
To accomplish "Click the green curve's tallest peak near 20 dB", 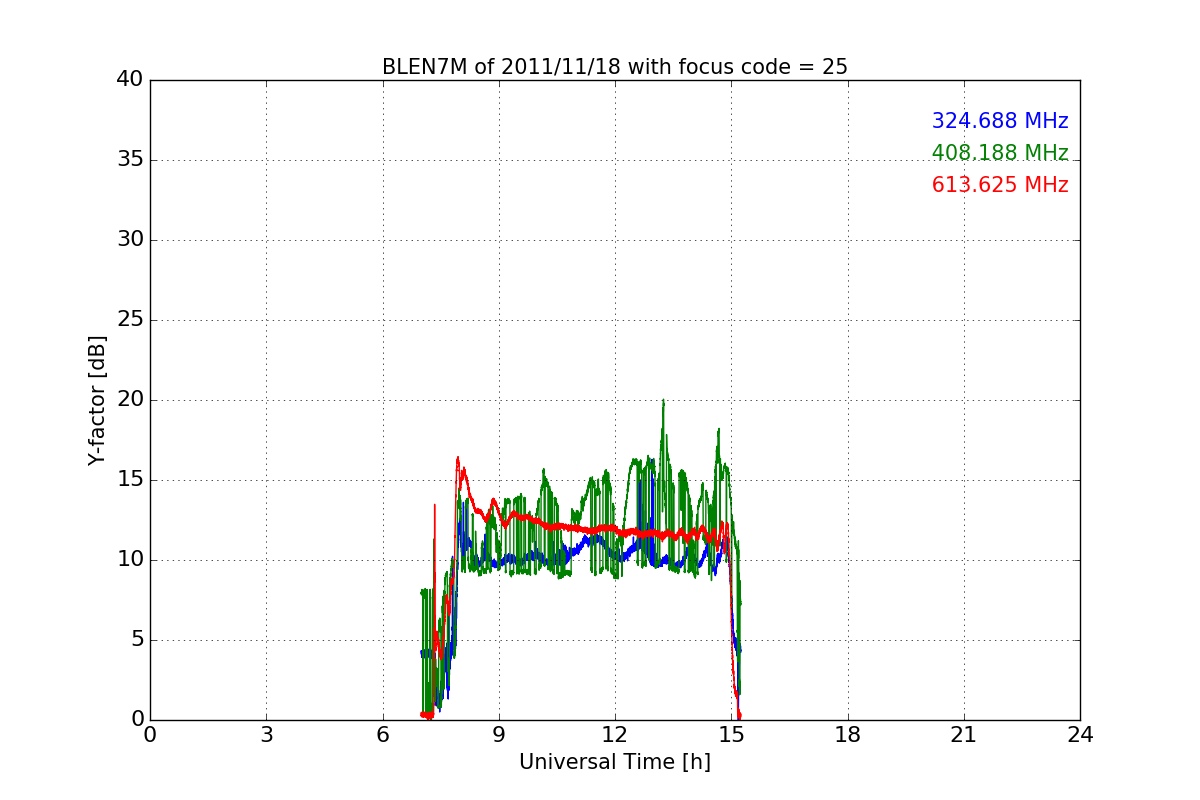I will [663, 401].
